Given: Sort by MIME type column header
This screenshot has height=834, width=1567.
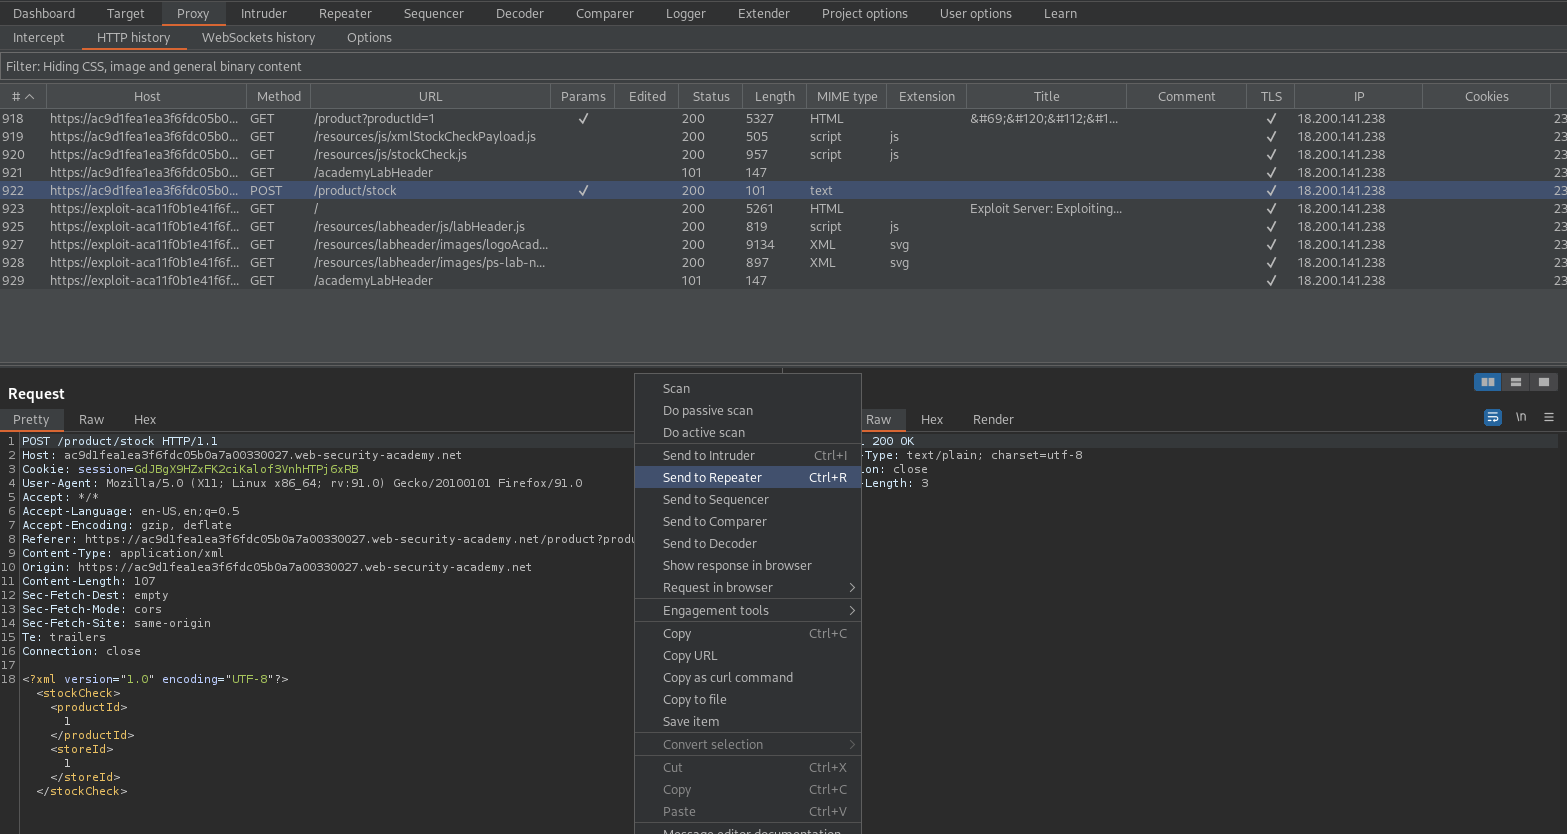Looking at the screenshot, I should pos(847,96).
